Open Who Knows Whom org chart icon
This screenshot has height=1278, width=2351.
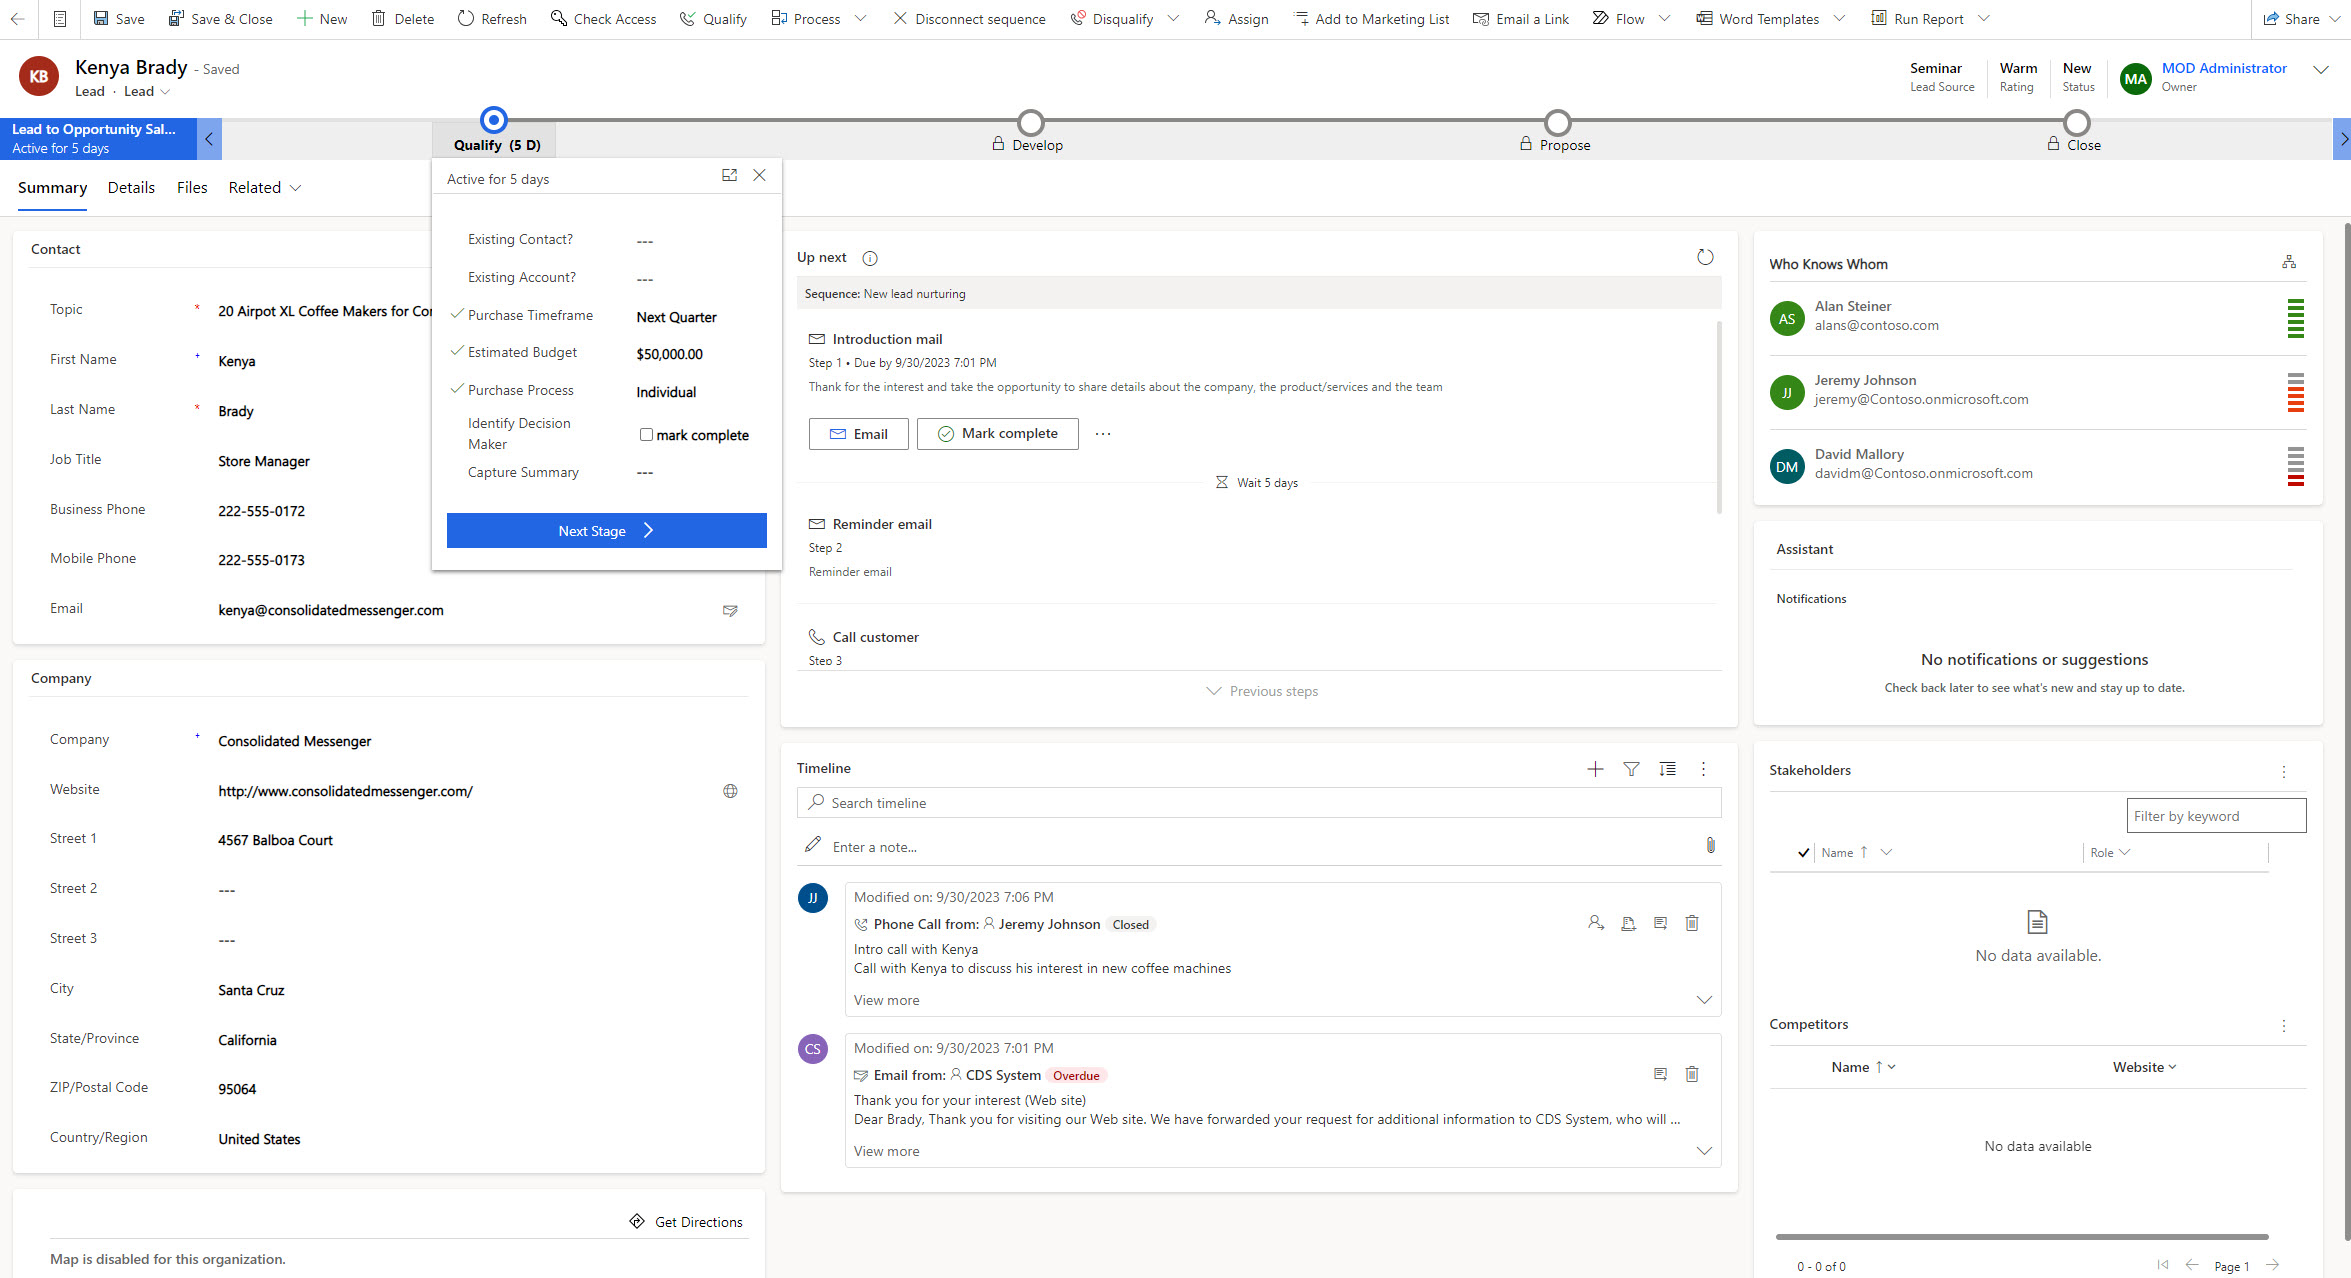(x=2289, y=262)
